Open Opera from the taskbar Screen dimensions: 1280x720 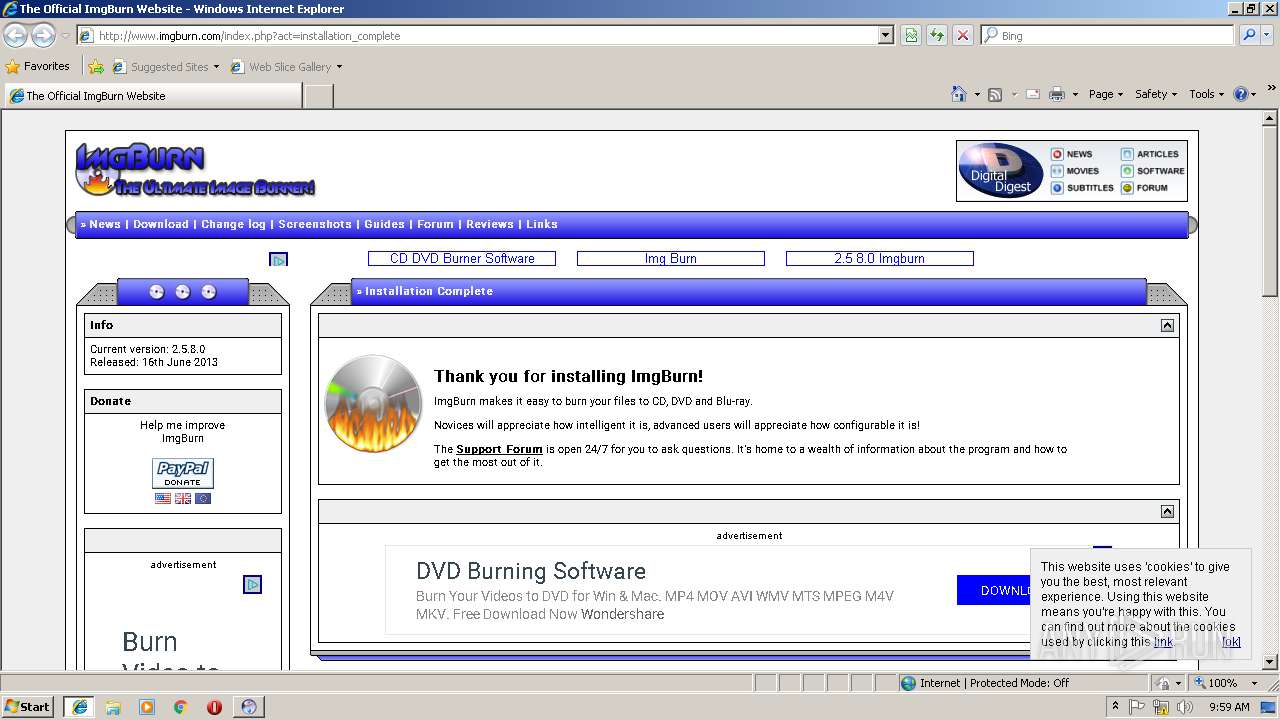(x=214, y=707)
